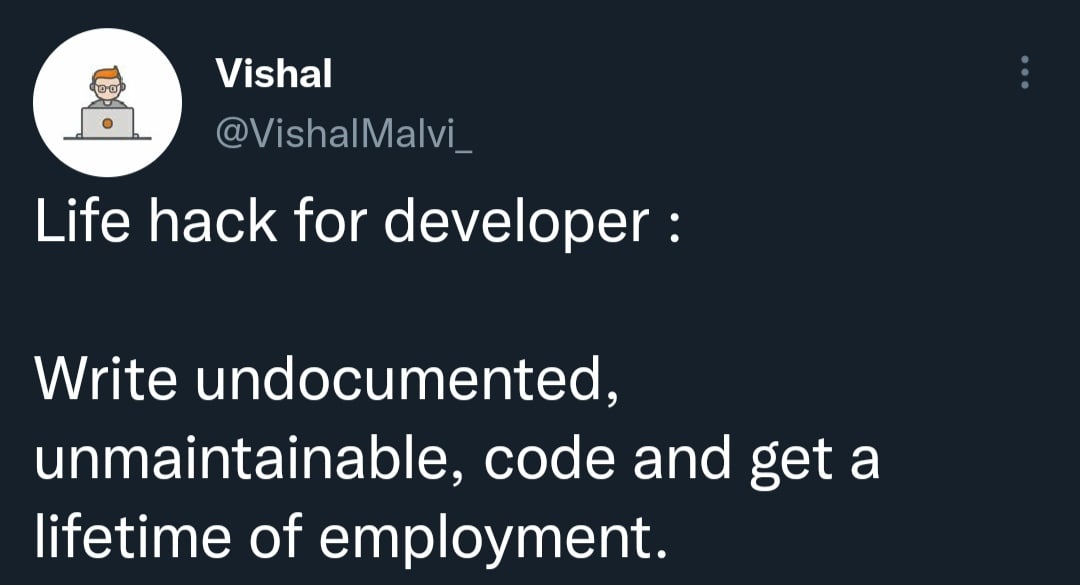Click the word "code" in the tweet
The image size is (1080, 585).
click(x=558, y=459)
